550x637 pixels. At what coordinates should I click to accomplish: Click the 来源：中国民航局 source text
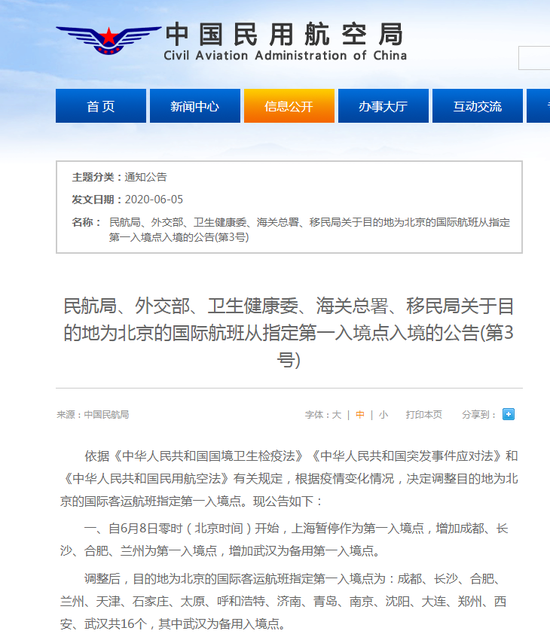coord(93,414)
